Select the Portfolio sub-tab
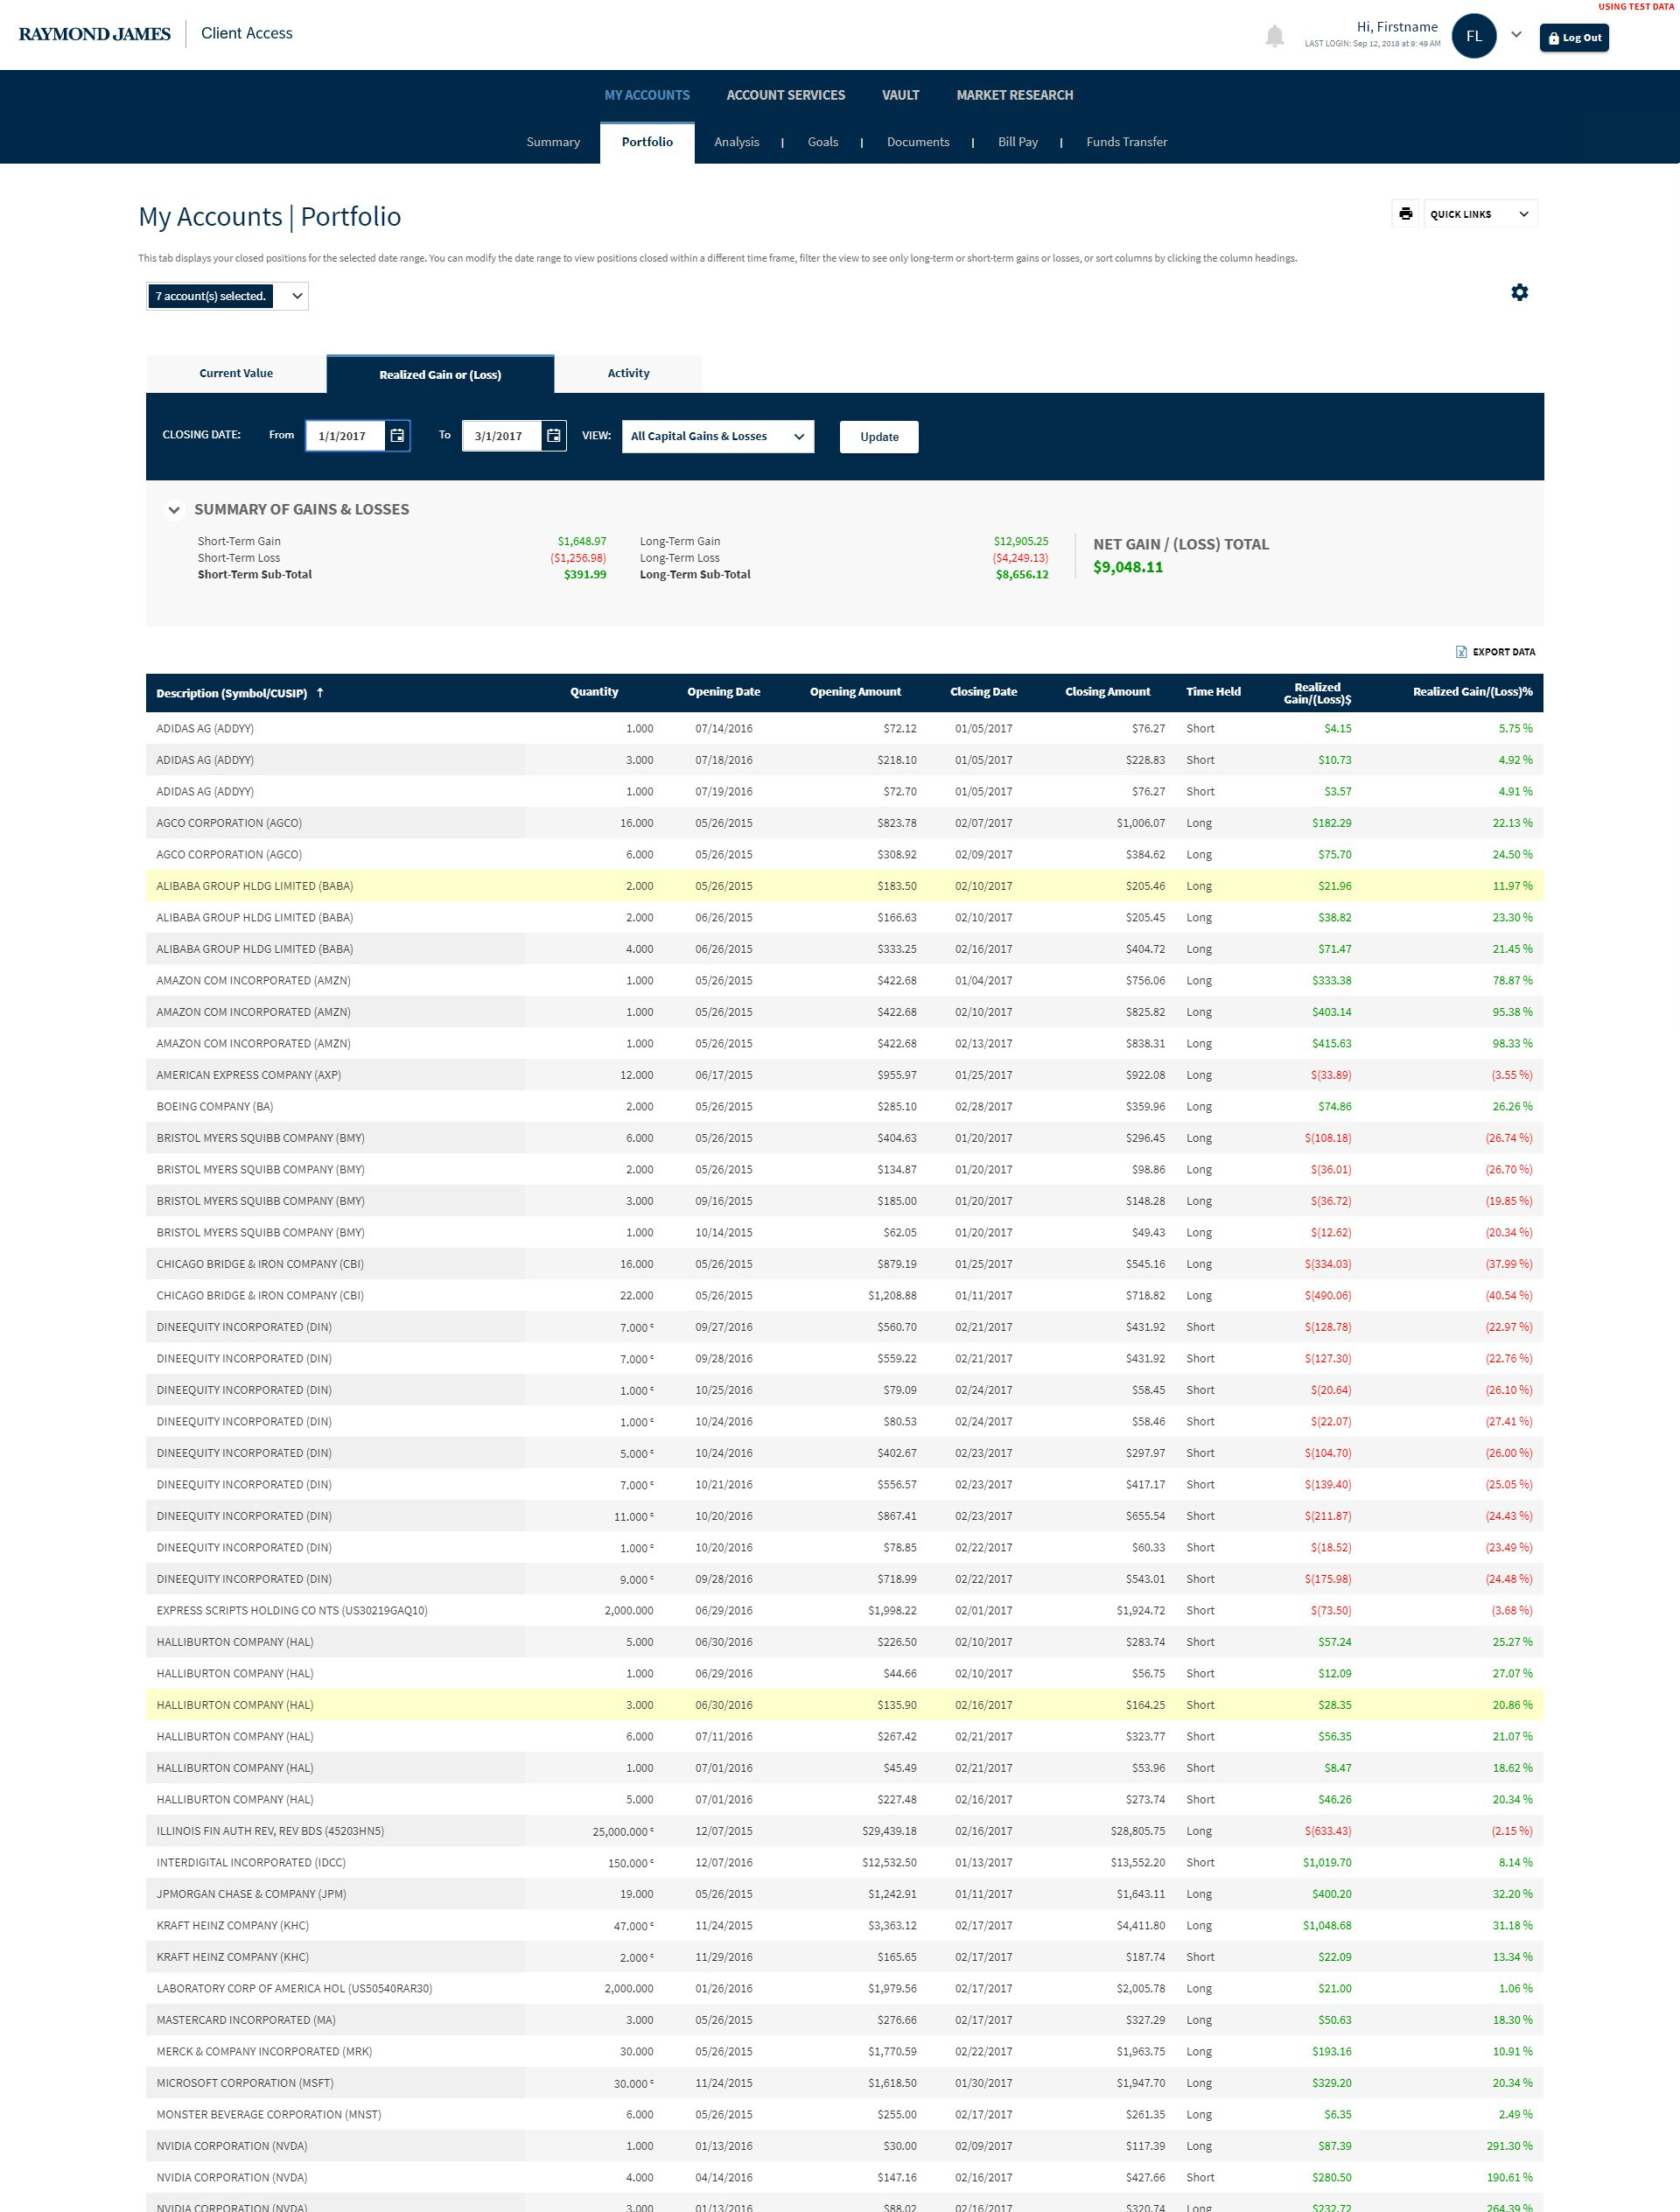The image size is (1680, 2212). [x=647, y=142]
